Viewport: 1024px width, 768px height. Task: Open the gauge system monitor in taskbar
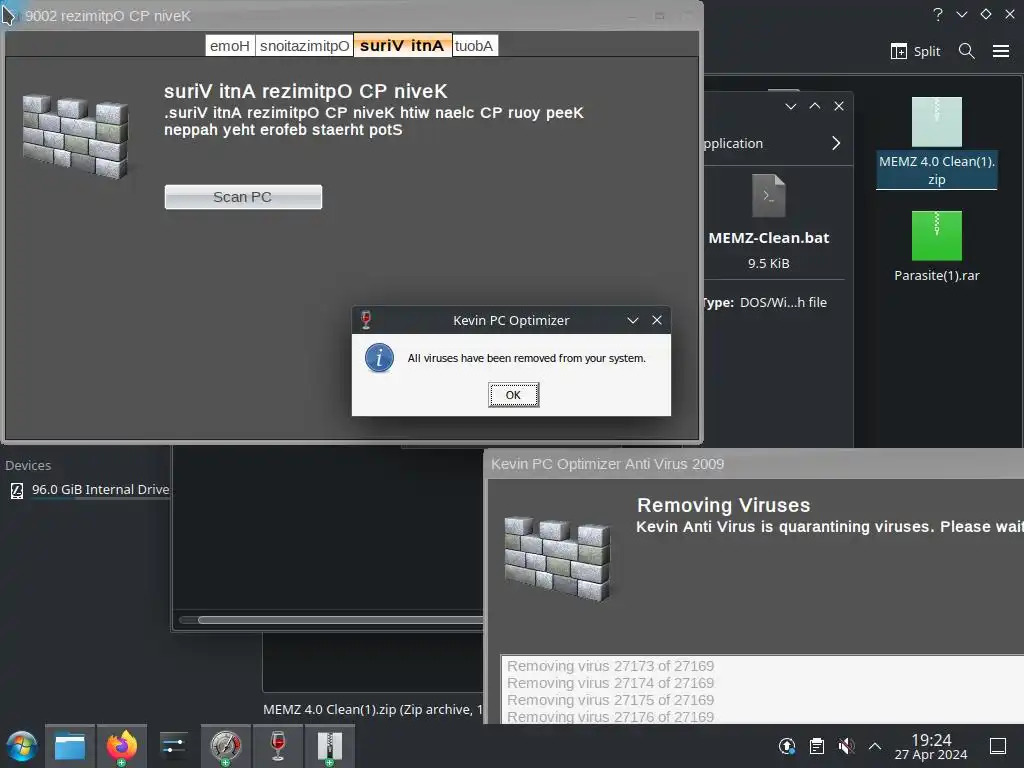226,746
